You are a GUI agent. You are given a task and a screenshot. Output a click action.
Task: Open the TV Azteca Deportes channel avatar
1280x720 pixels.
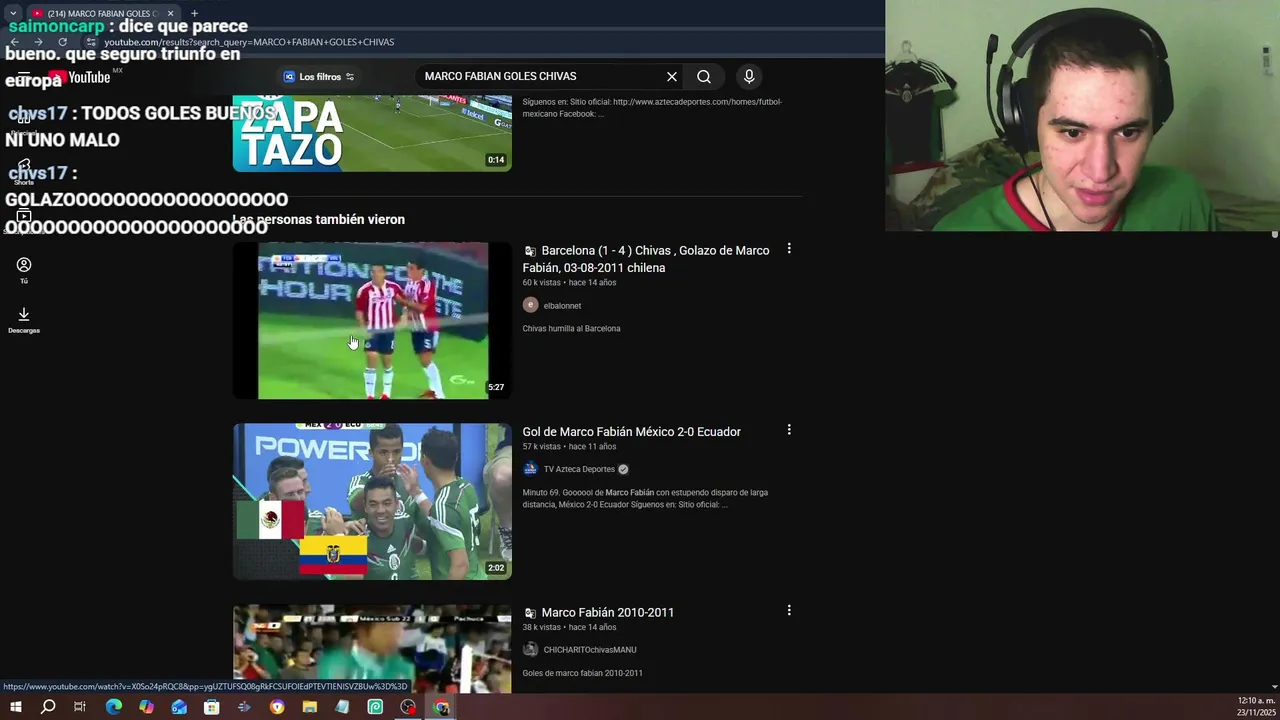[530, 469]
